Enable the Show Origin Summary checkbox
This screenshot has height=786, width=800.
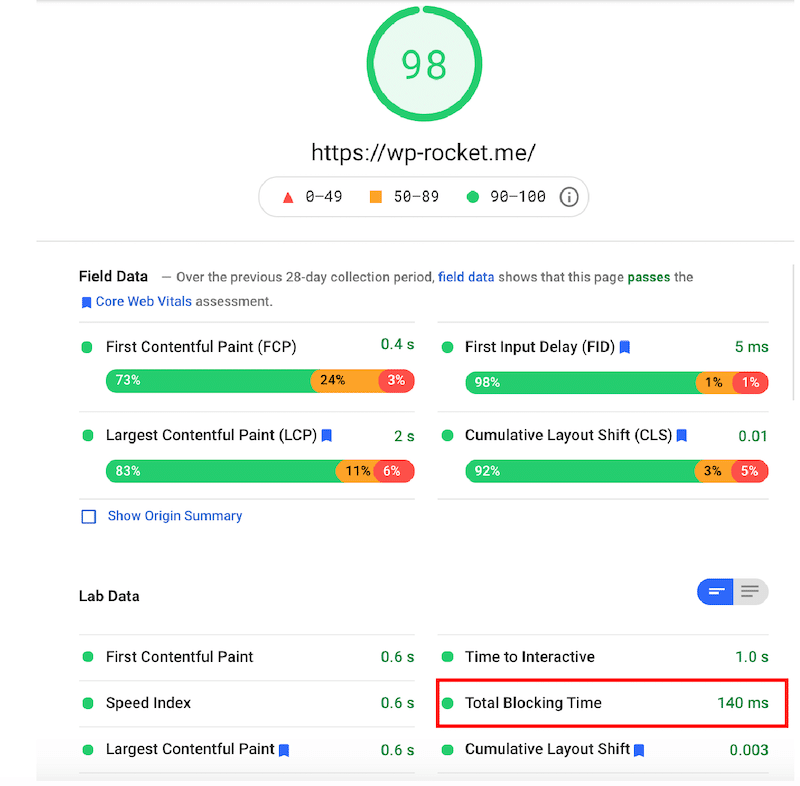[88, 517]
